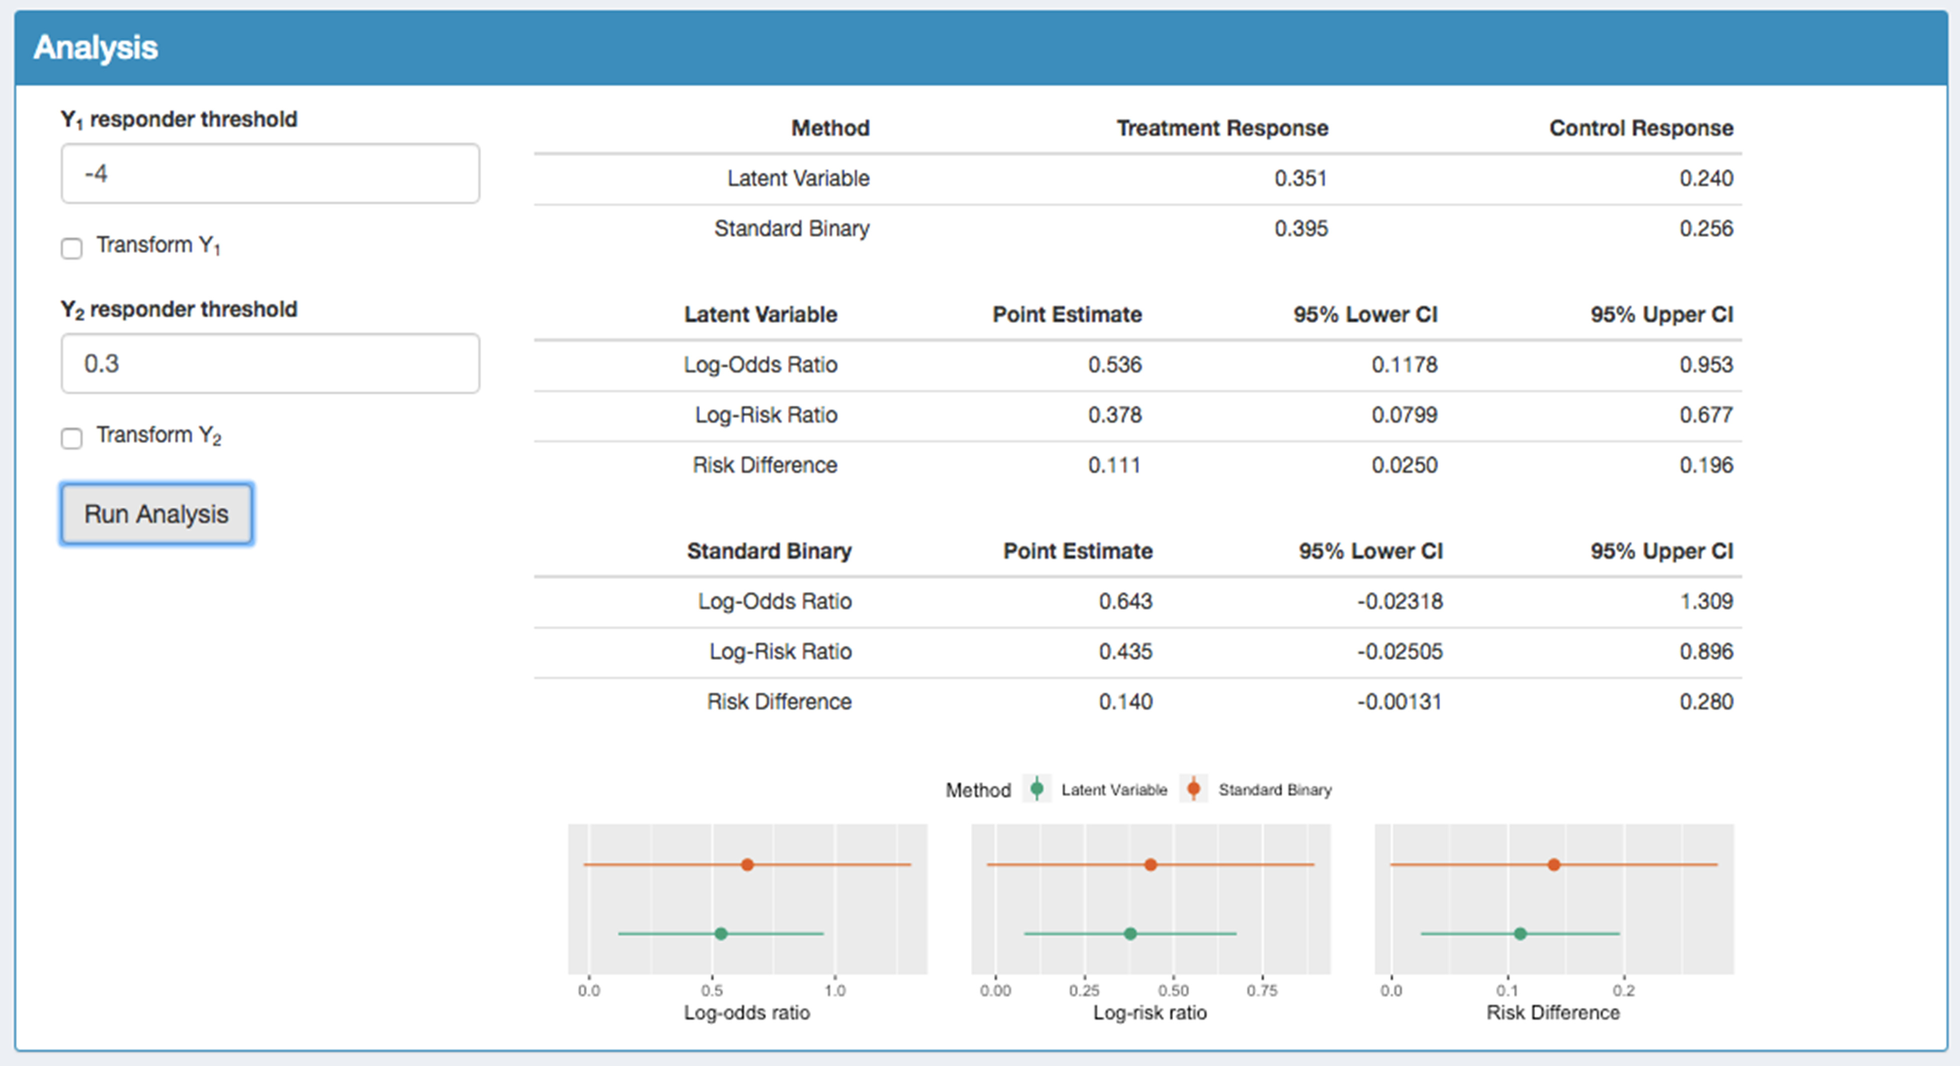Select the -0.02505 lower CI value
The image size is (1960, 1066).
(x=1400, y=651)
